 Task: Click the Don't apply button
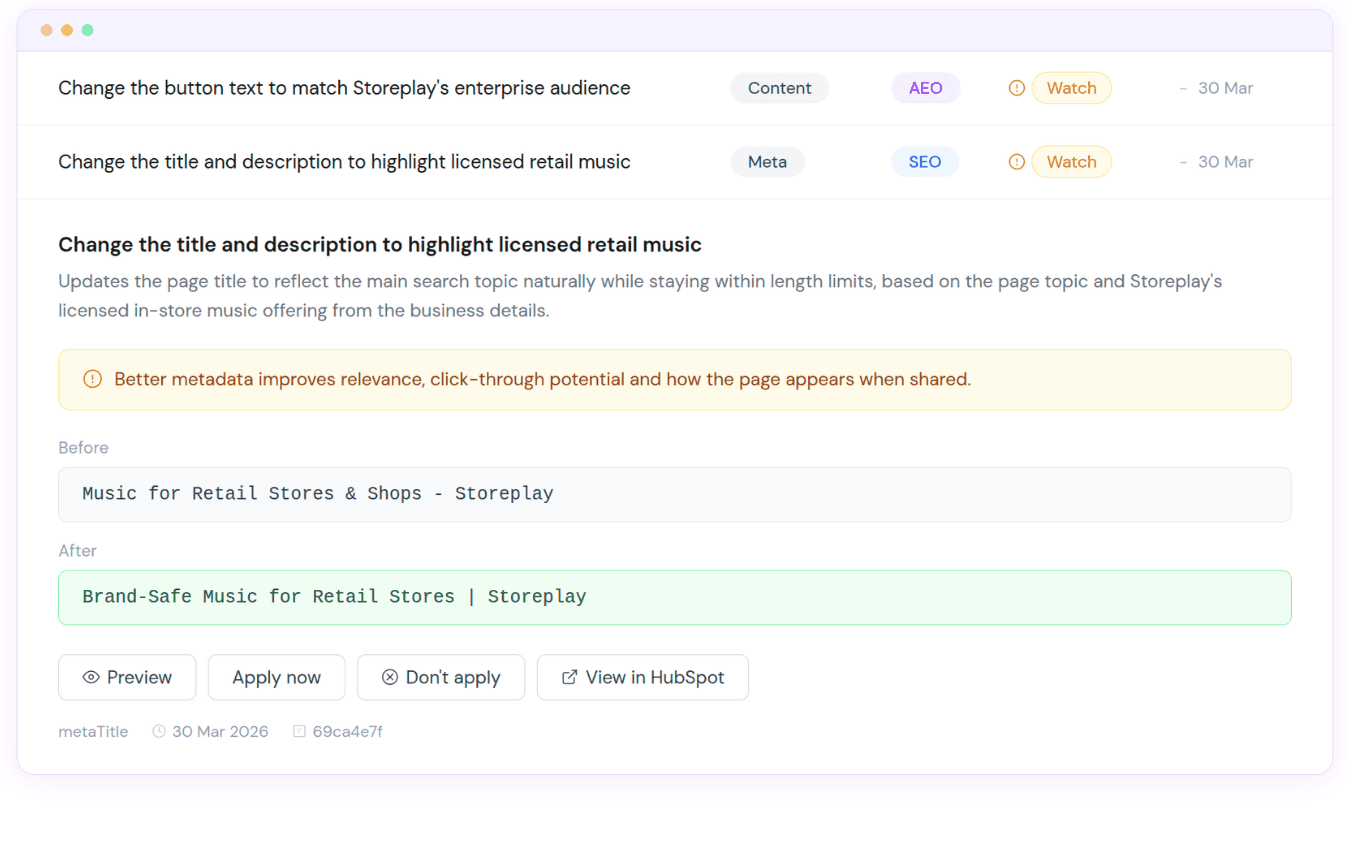coord(441,677)
